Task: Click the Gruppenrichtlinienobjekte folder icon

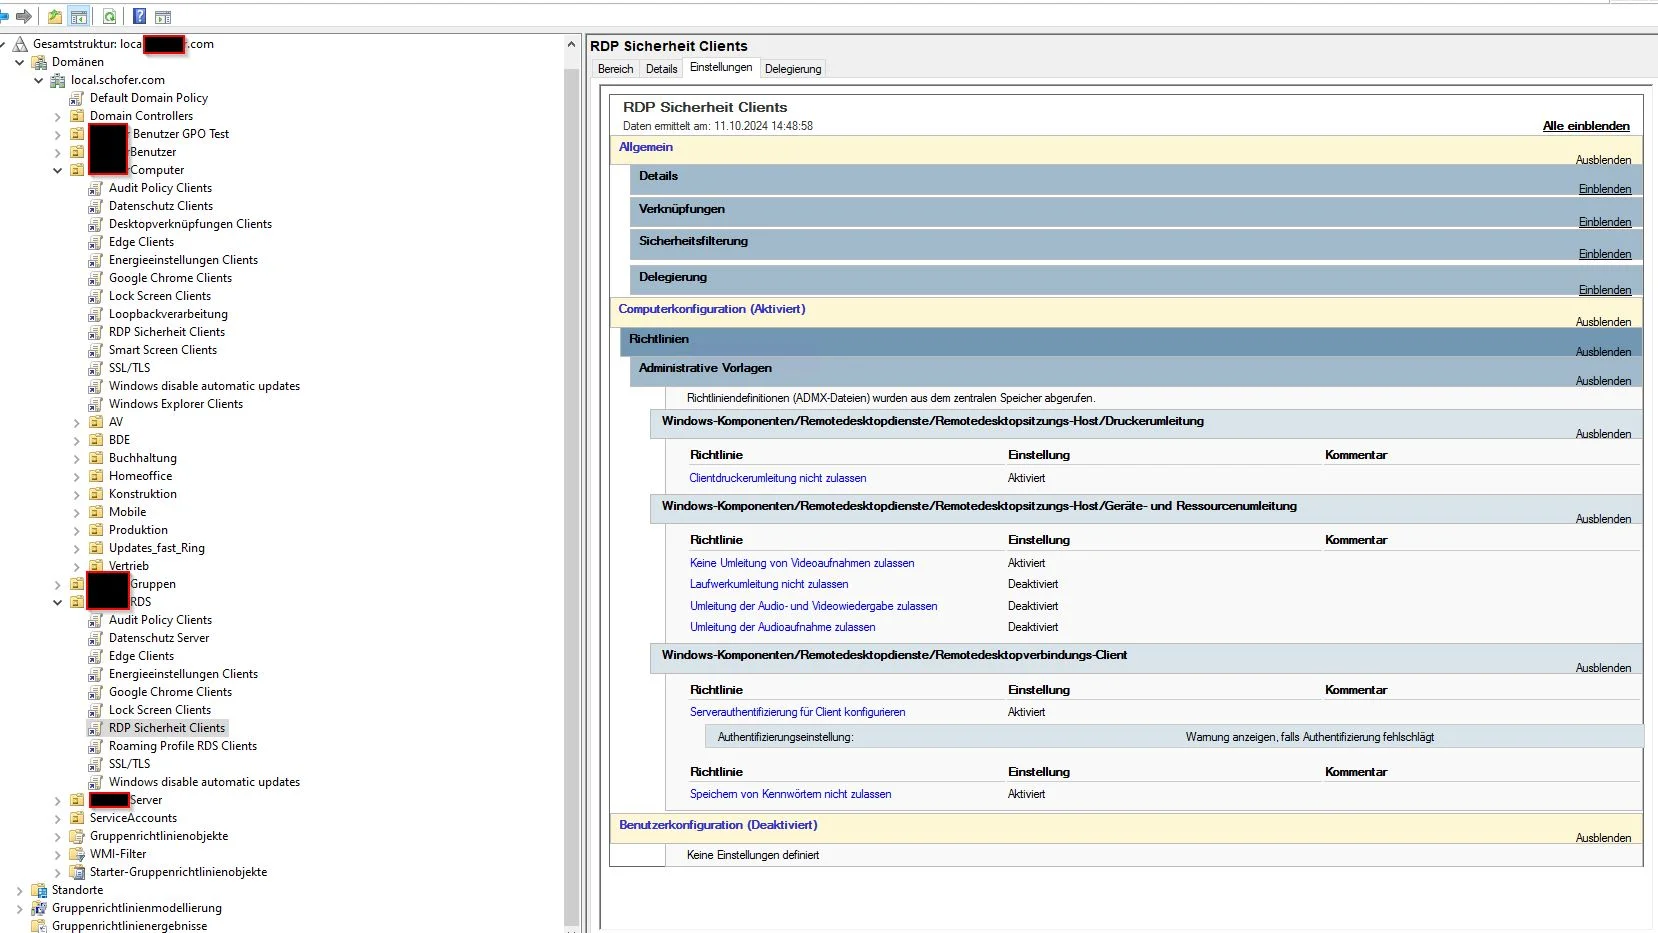Action: 77,836
